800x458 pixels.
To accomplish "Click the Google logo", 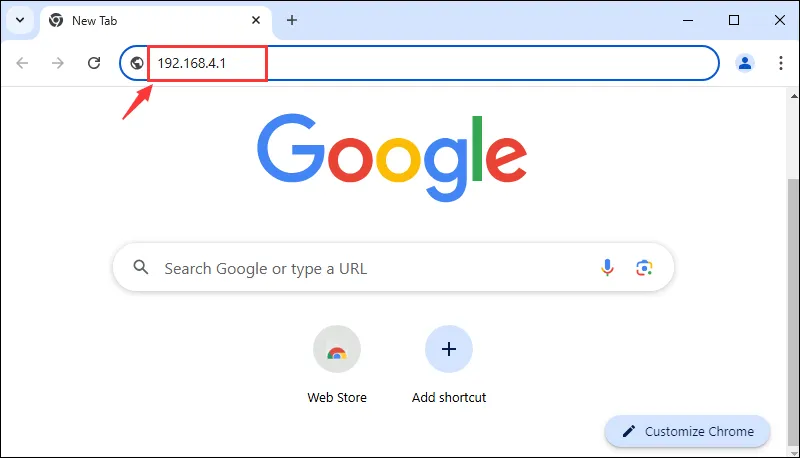I will [x=392, y=148].
